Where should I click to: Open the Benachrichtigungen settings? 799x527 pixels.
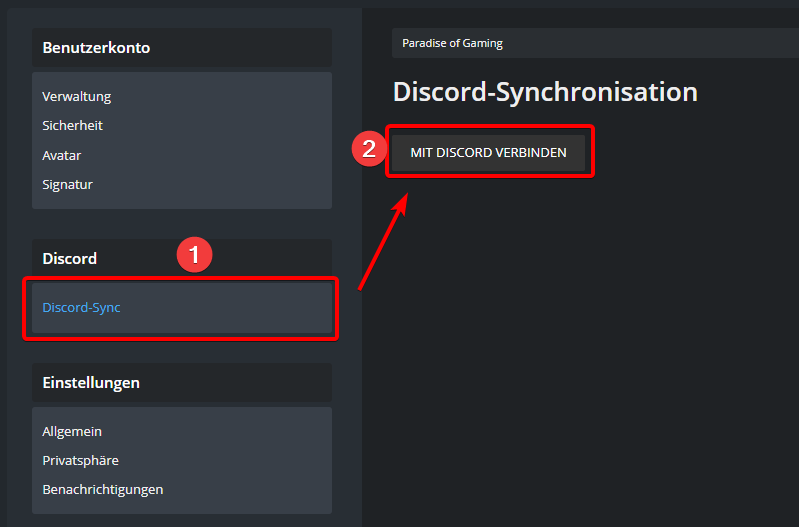(102, 490)
